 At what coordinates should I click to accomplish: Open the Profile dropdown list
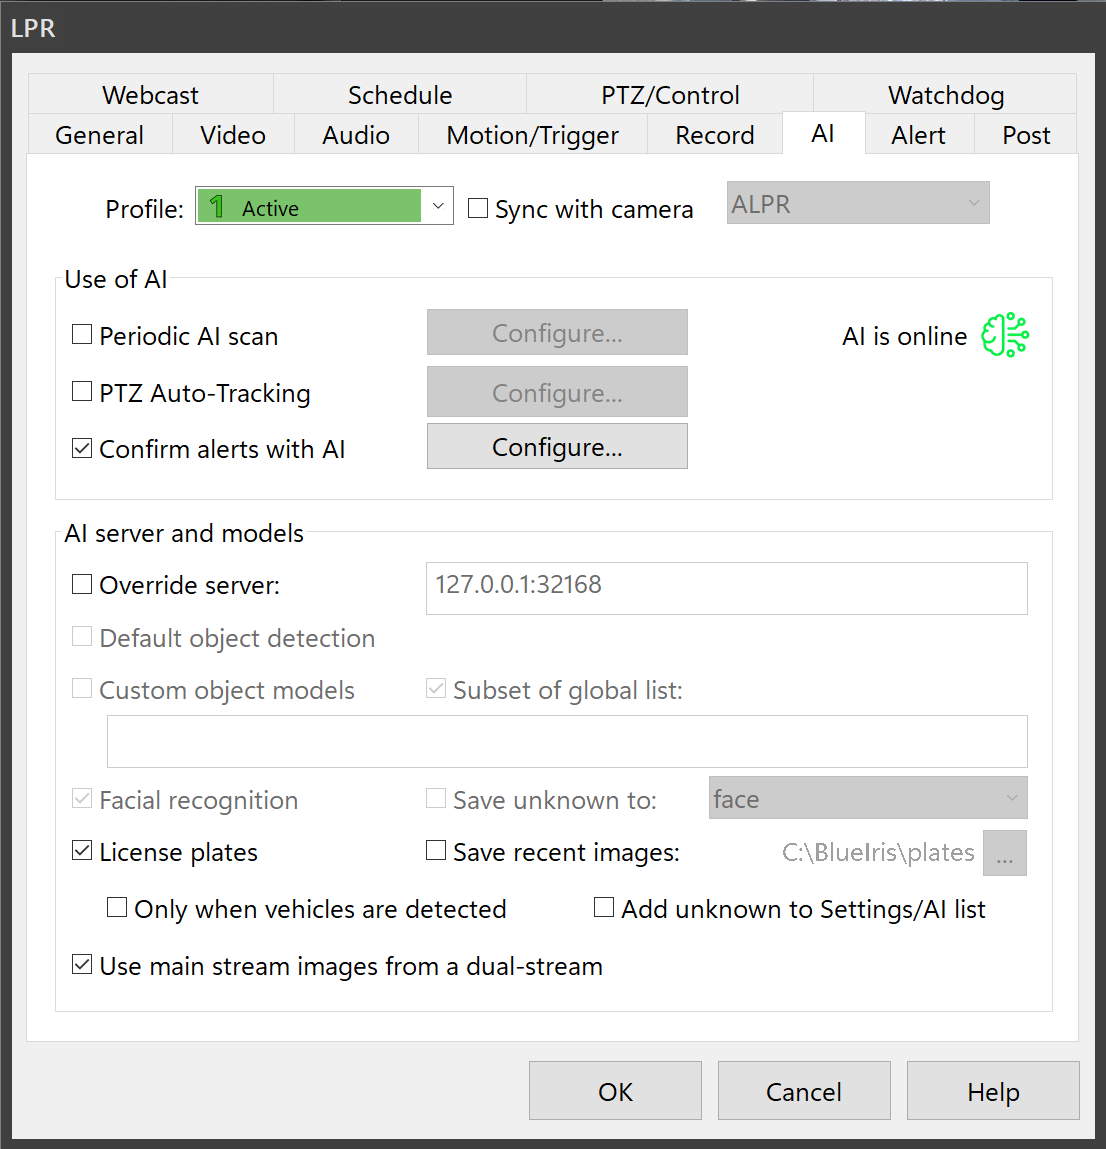click(437, 206)
